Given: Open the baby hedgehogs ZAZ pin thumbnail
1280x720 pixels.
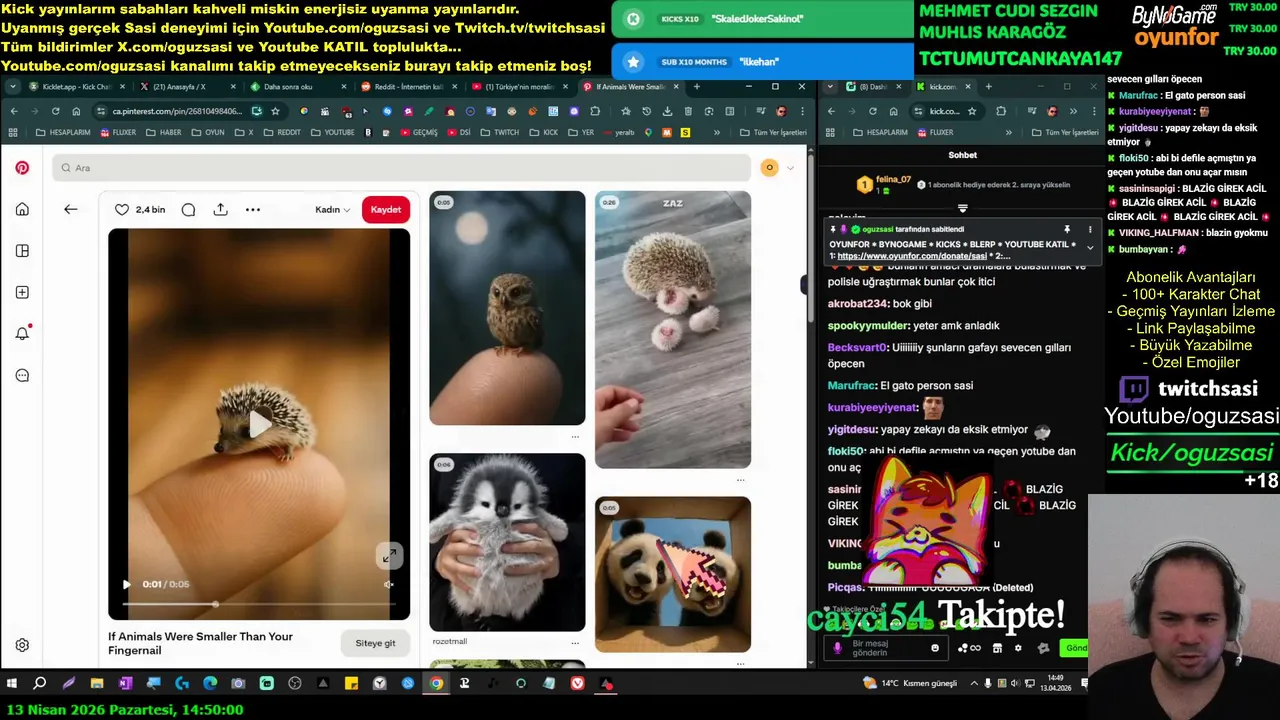Looking at the screenshot, I should tap(673, 329).
